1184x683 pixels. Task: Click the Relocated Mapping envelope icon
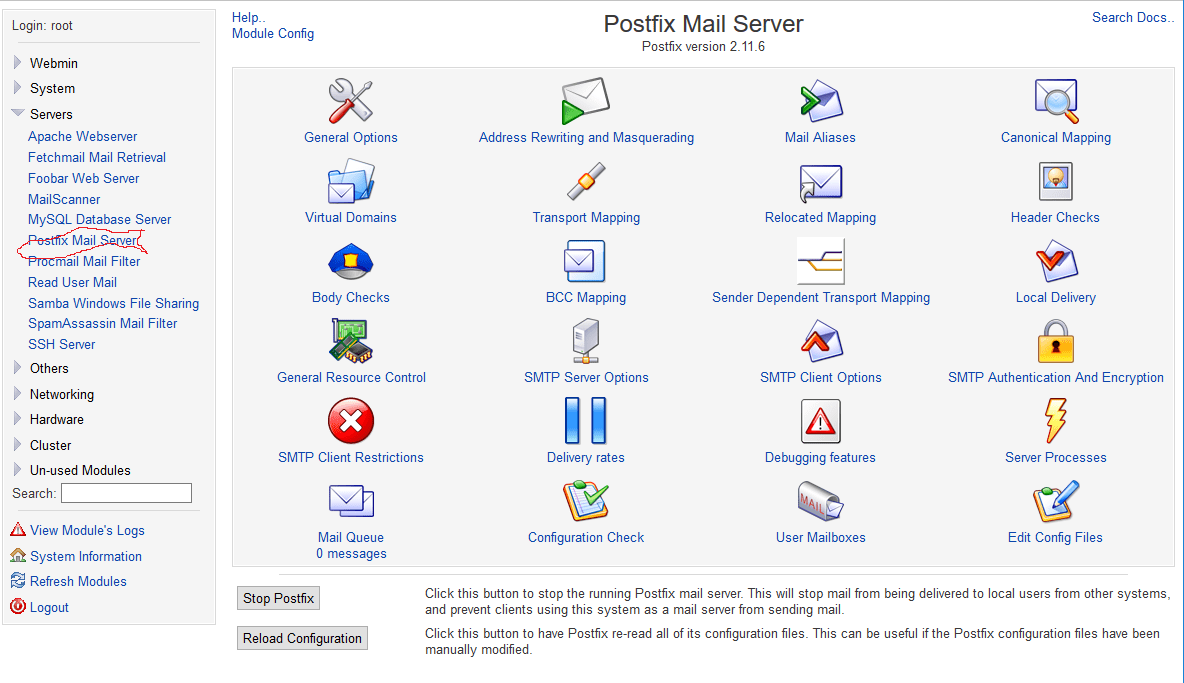(821, 183)
